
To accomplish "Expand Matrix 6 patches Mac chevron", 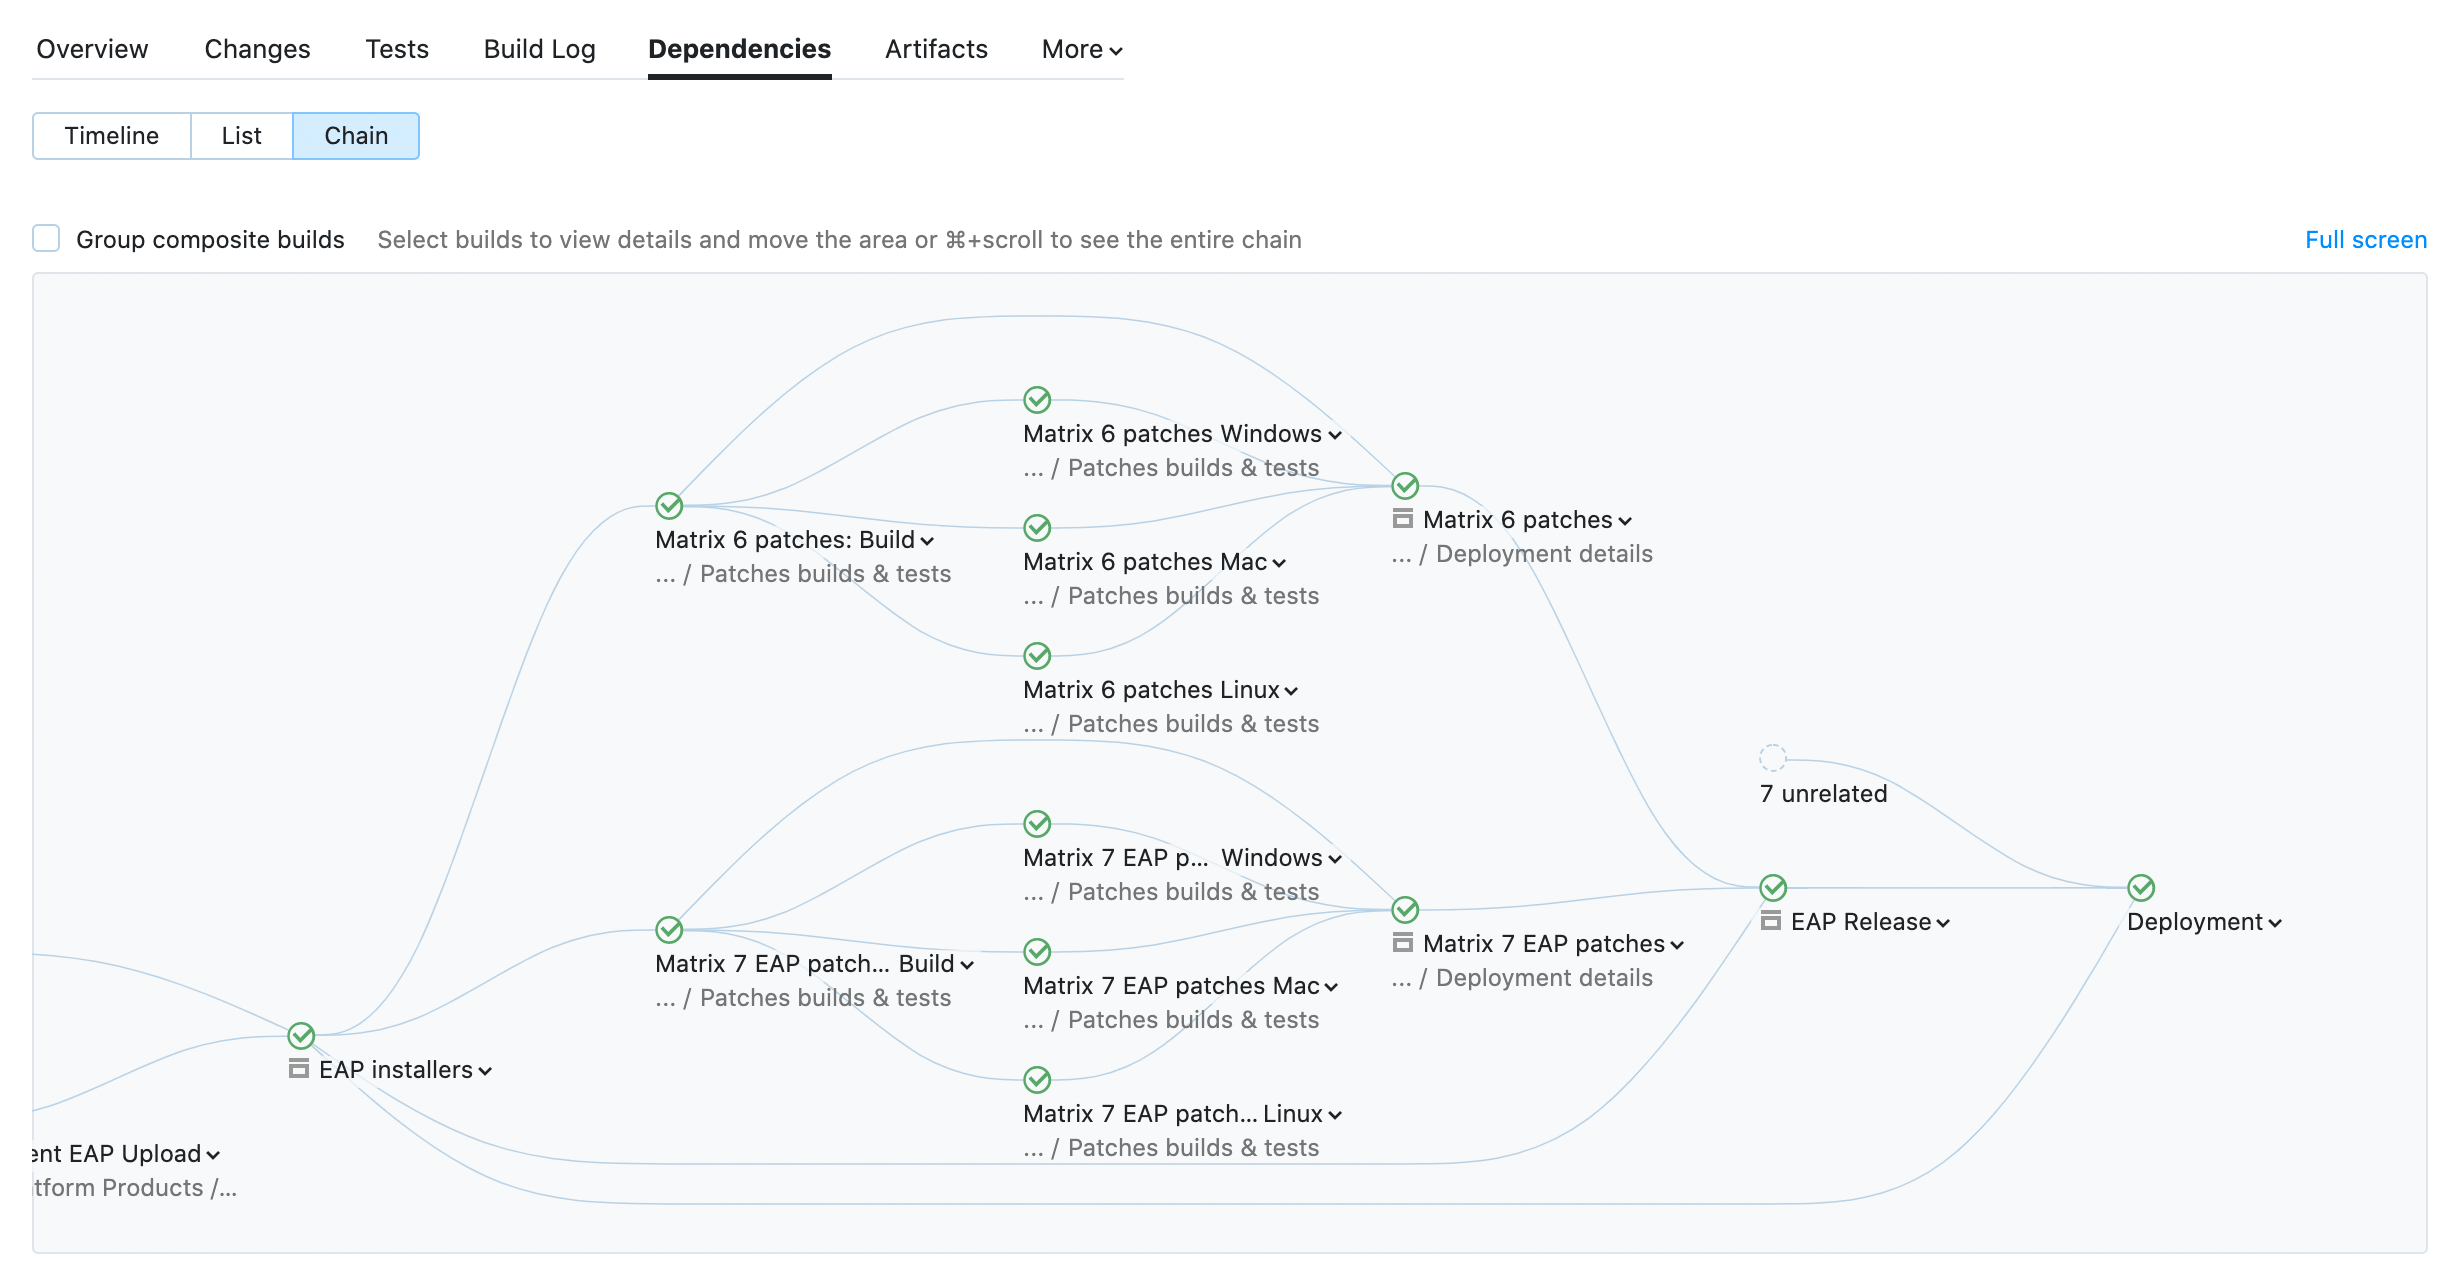I will pyautogui.click(x=1279, y=563).
